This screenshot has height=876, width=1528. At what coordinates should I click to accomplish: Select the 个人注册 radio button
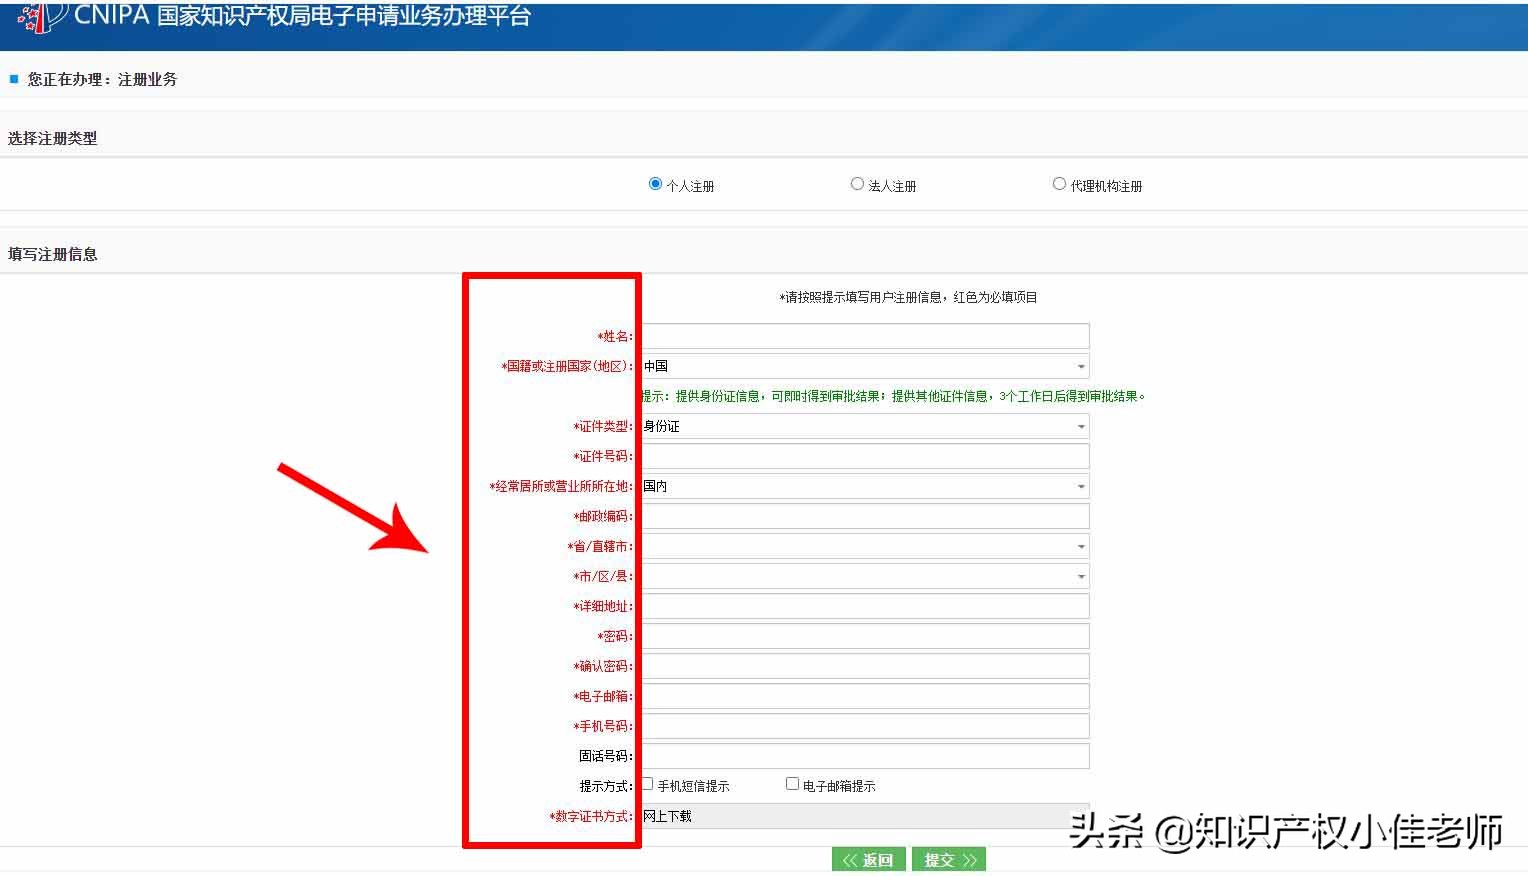point(655,184)
